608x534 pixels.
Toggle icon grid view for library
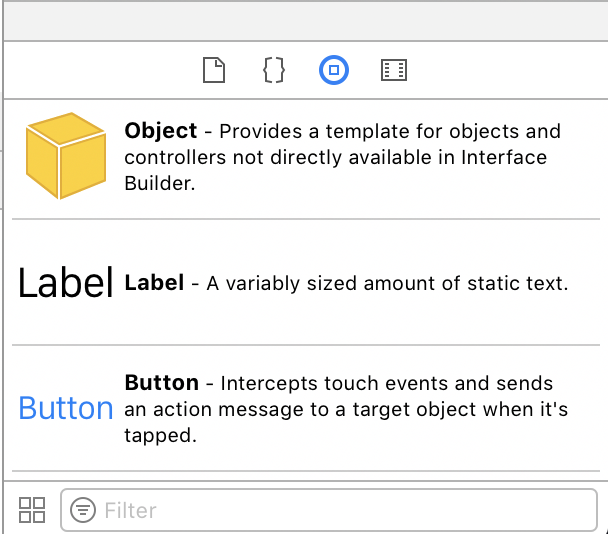pyautogui.click(x=32, y=510)
